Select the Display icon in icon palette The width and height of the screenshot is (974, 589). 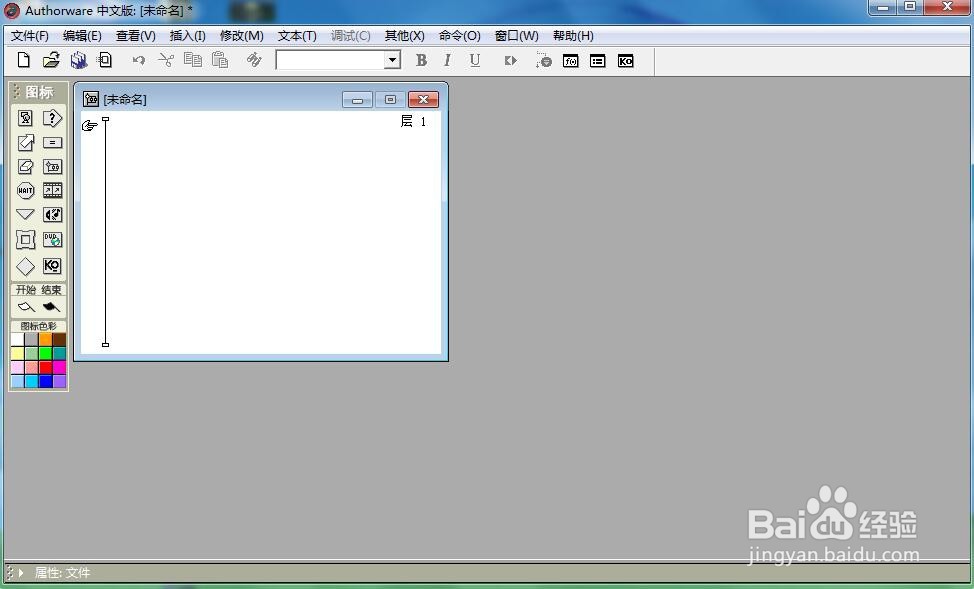click(x=25, y=118)
